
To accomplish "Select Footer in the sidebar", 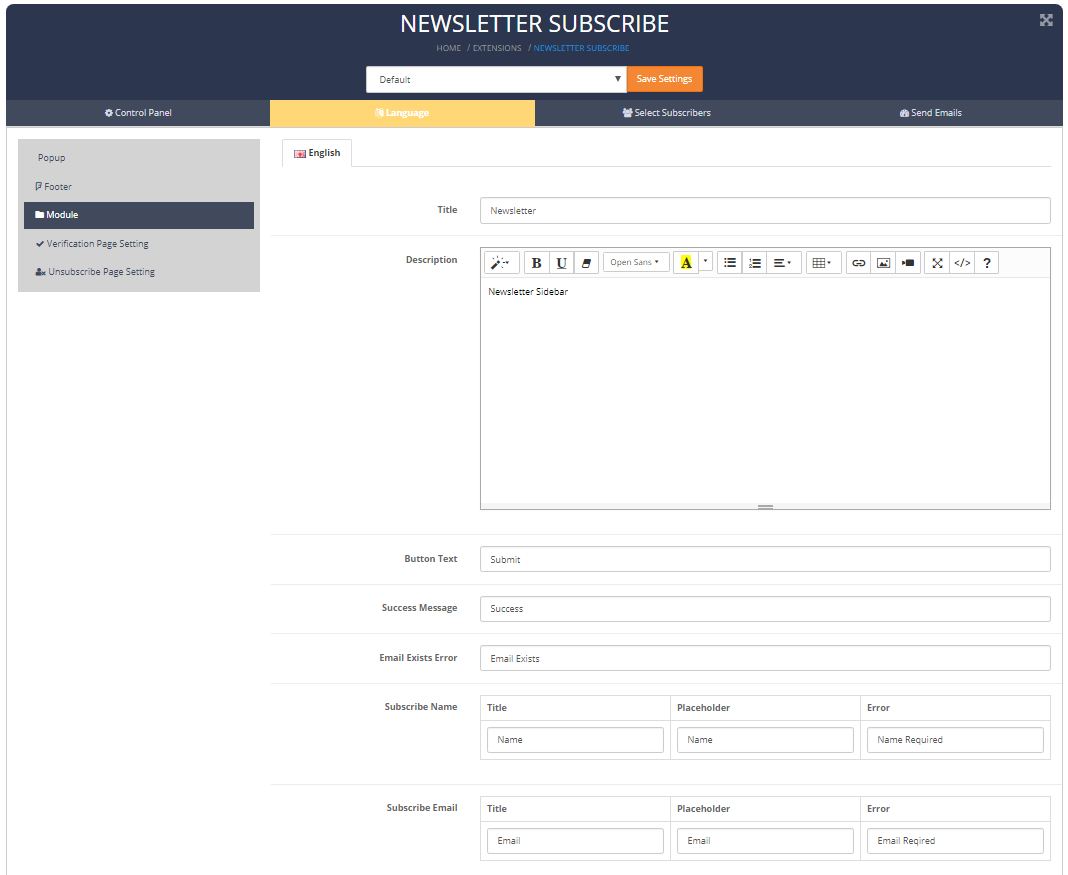I will (139, 187).
